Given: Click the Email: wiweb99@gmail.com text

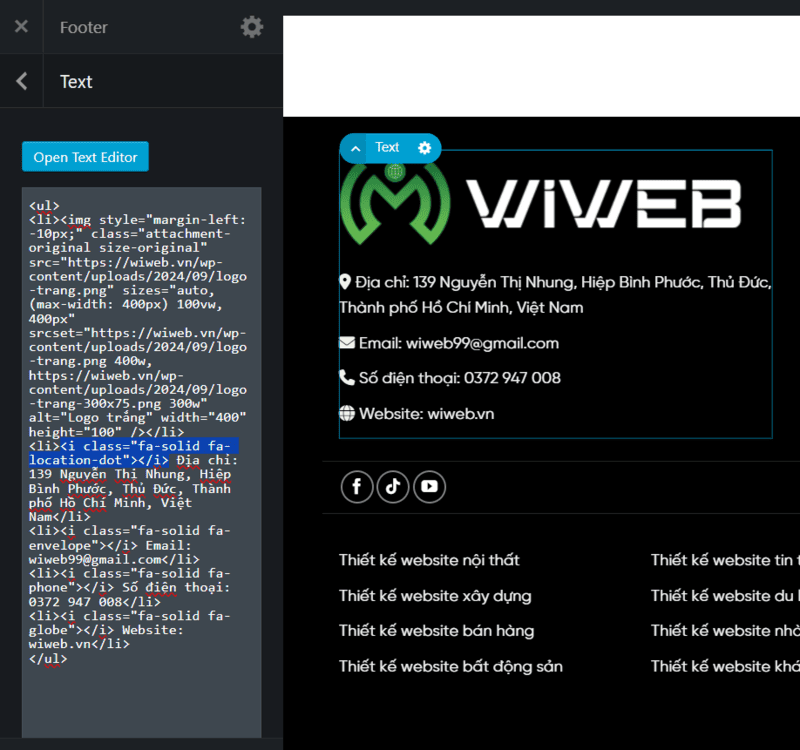Looking at the screenshot, I should (x=459, y=343).
